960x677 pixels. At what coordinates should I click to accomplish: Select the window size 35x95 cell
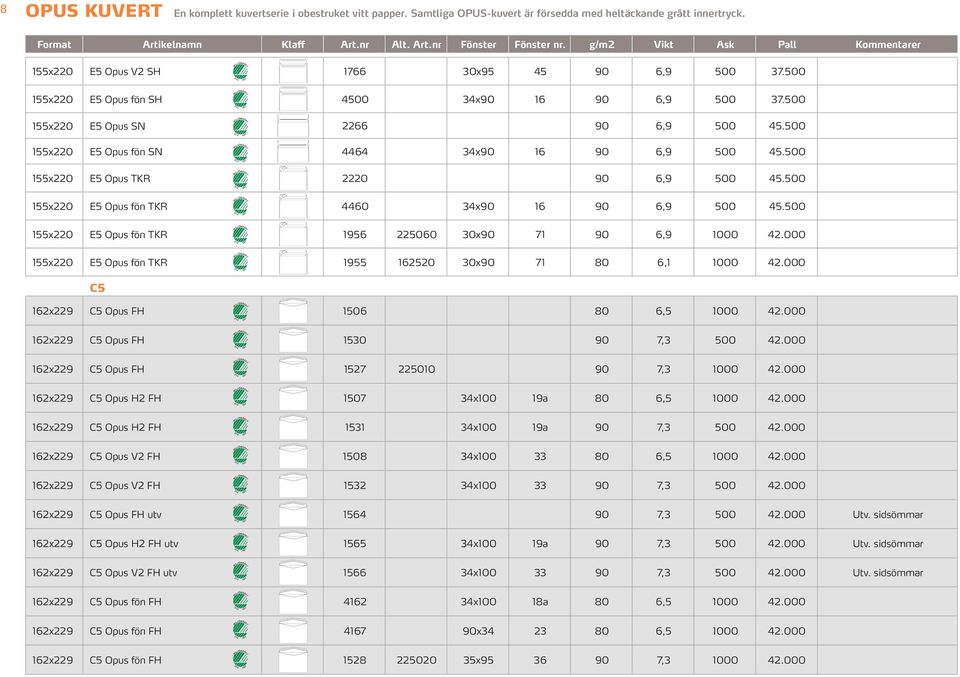tap(478, 660)
